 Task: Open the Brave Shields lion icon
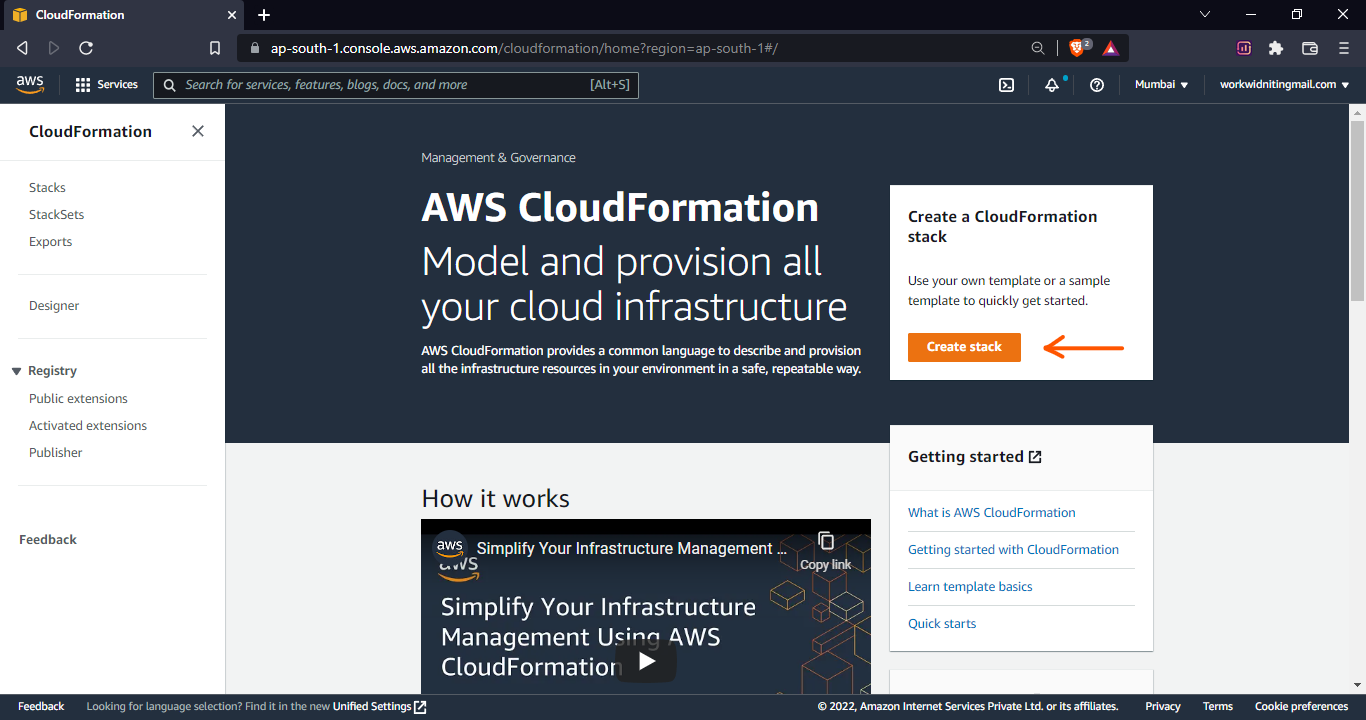(x=1079, y=47)
